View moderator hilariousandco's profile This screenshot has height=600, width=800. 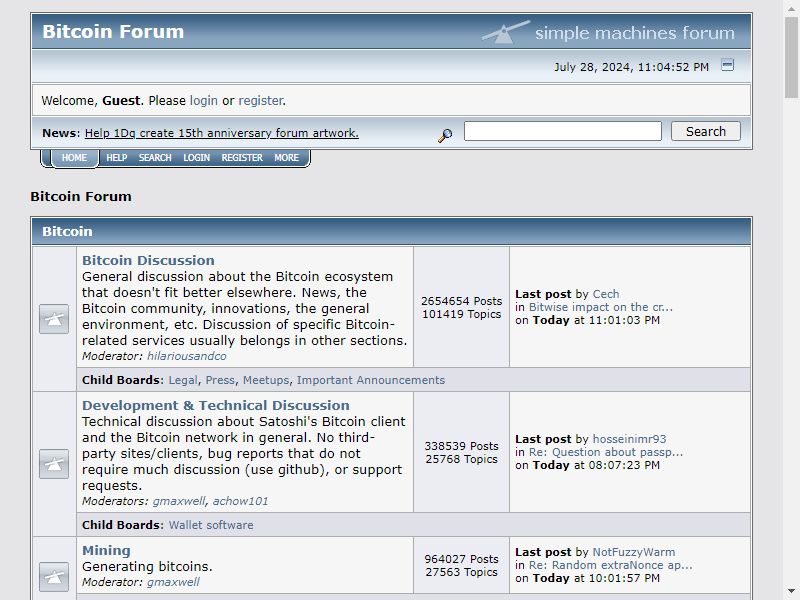pyautogui.click(x=187, y=356)
